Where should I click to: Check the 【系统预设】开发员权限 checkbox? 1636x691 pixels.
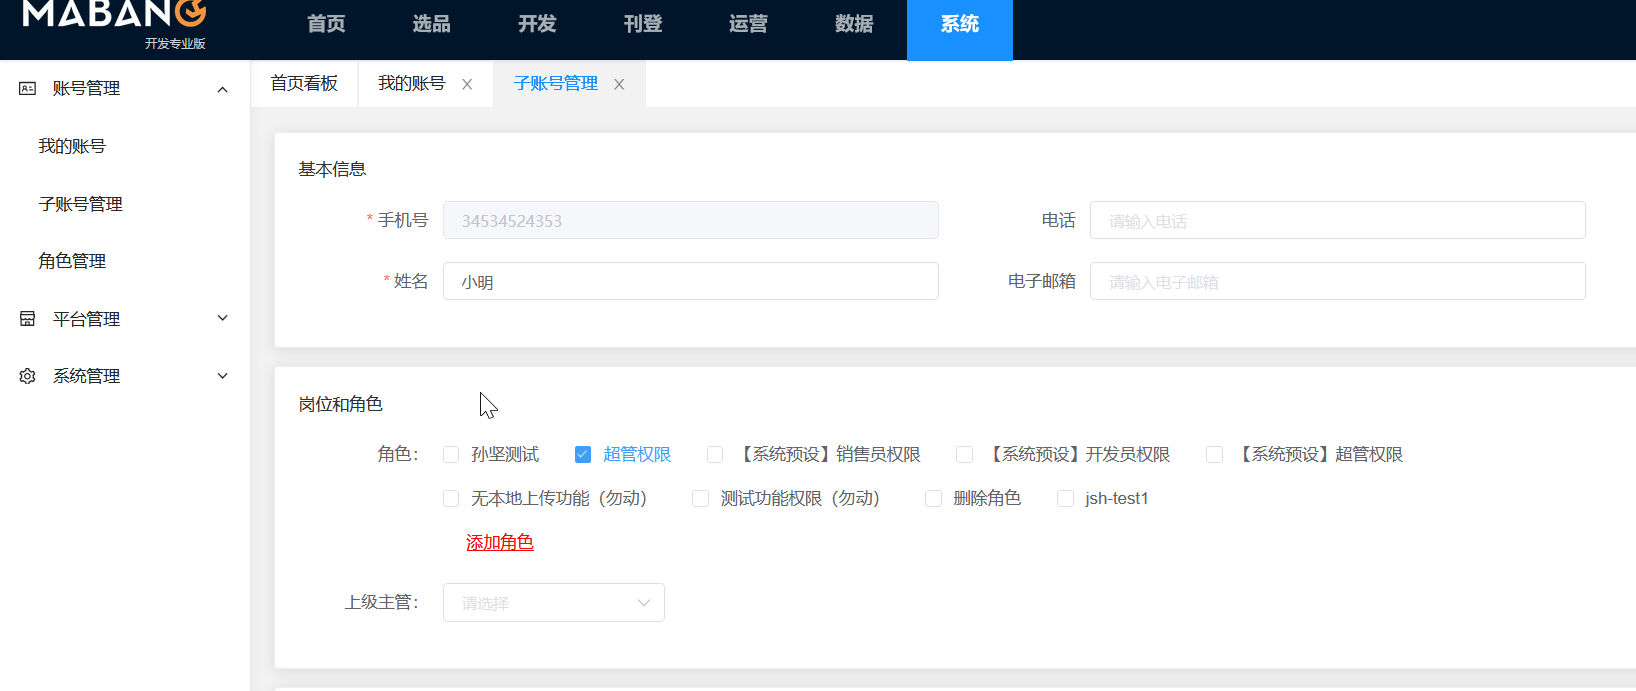pyautogui.click(x=965, y=455)
